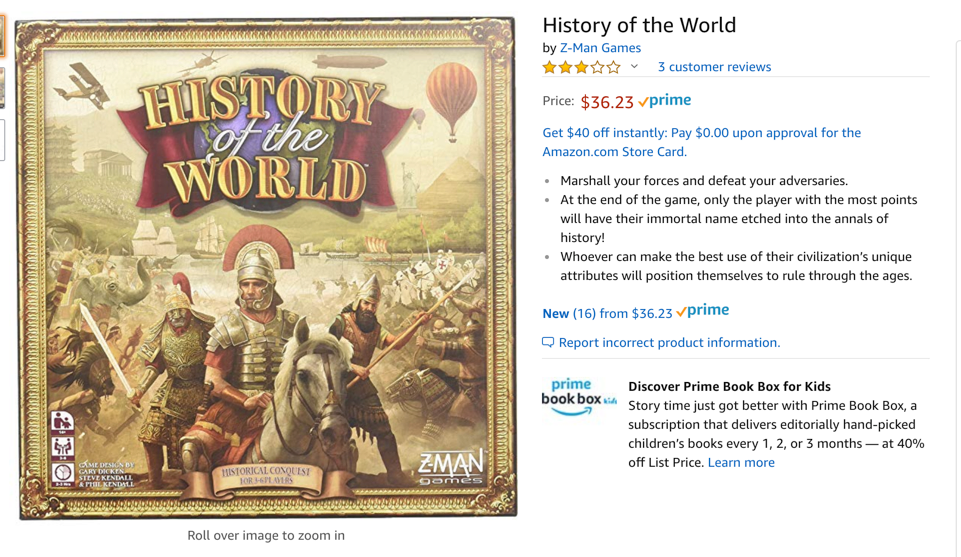Expand the ratings breakdown chevron
Screen dimensions: 961x557
[x=634, y=67]
